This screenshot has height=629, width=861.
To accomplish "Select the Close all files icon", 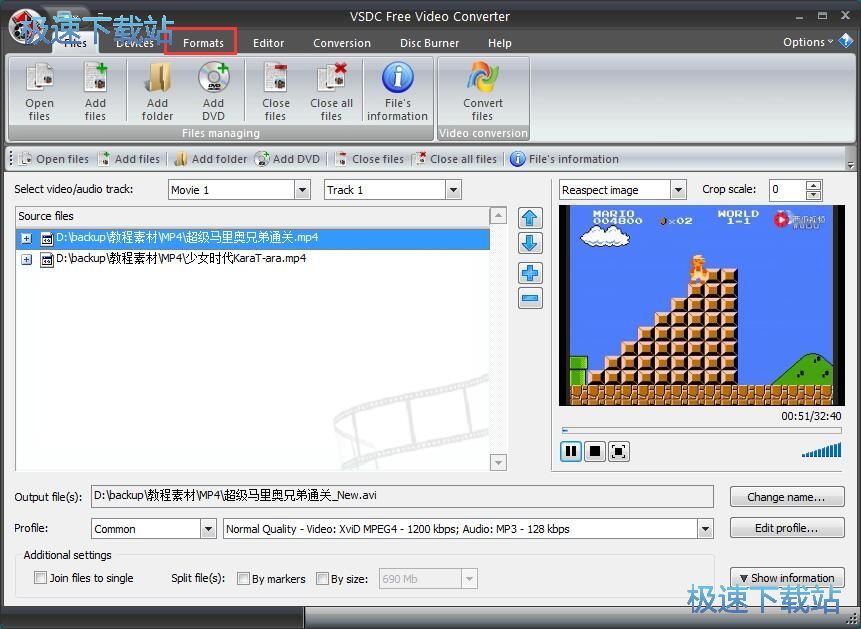I will (x=331, y=90).
